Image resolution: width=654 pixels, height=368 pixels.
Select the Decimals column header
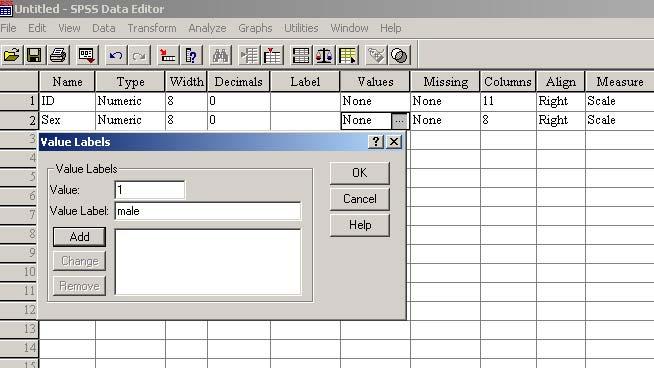coord(239,81)
